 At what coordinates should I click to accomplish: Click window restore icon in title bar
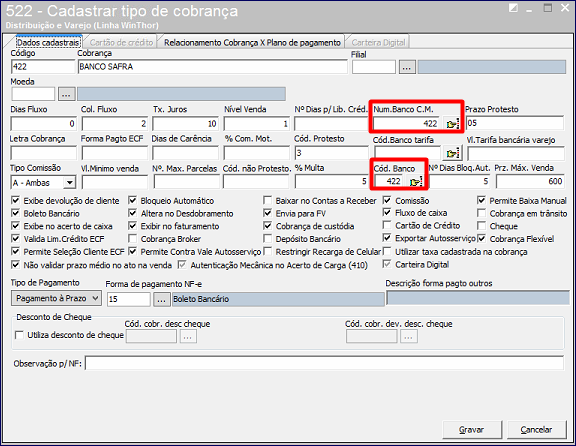(x=548, y=8)
